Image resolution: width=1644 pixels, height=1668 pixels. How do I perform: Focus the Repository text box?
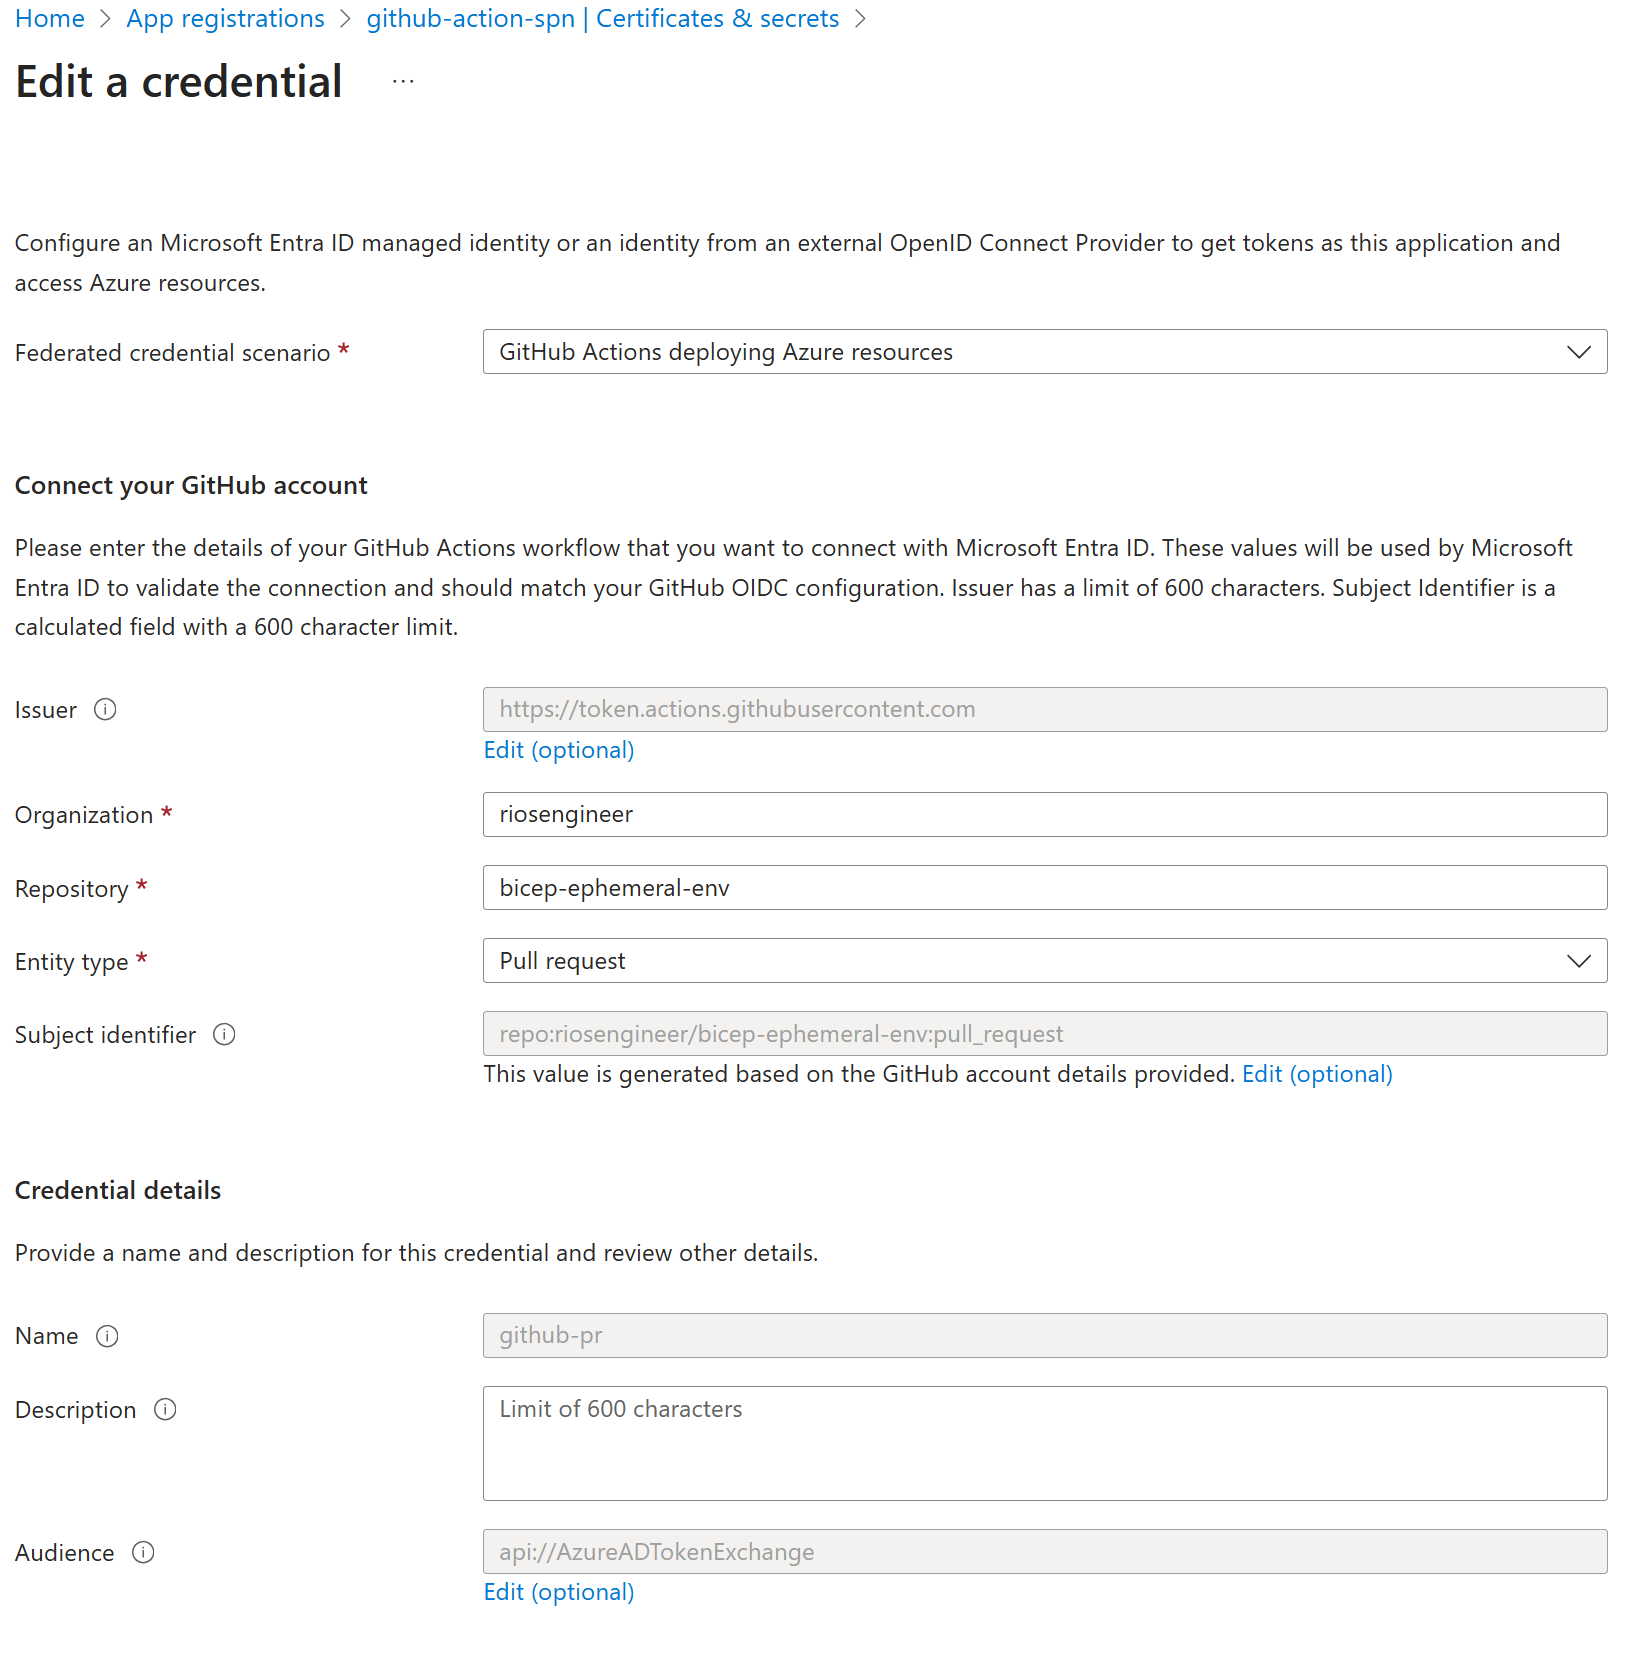pyautogui.click(x=1044, y=888)
